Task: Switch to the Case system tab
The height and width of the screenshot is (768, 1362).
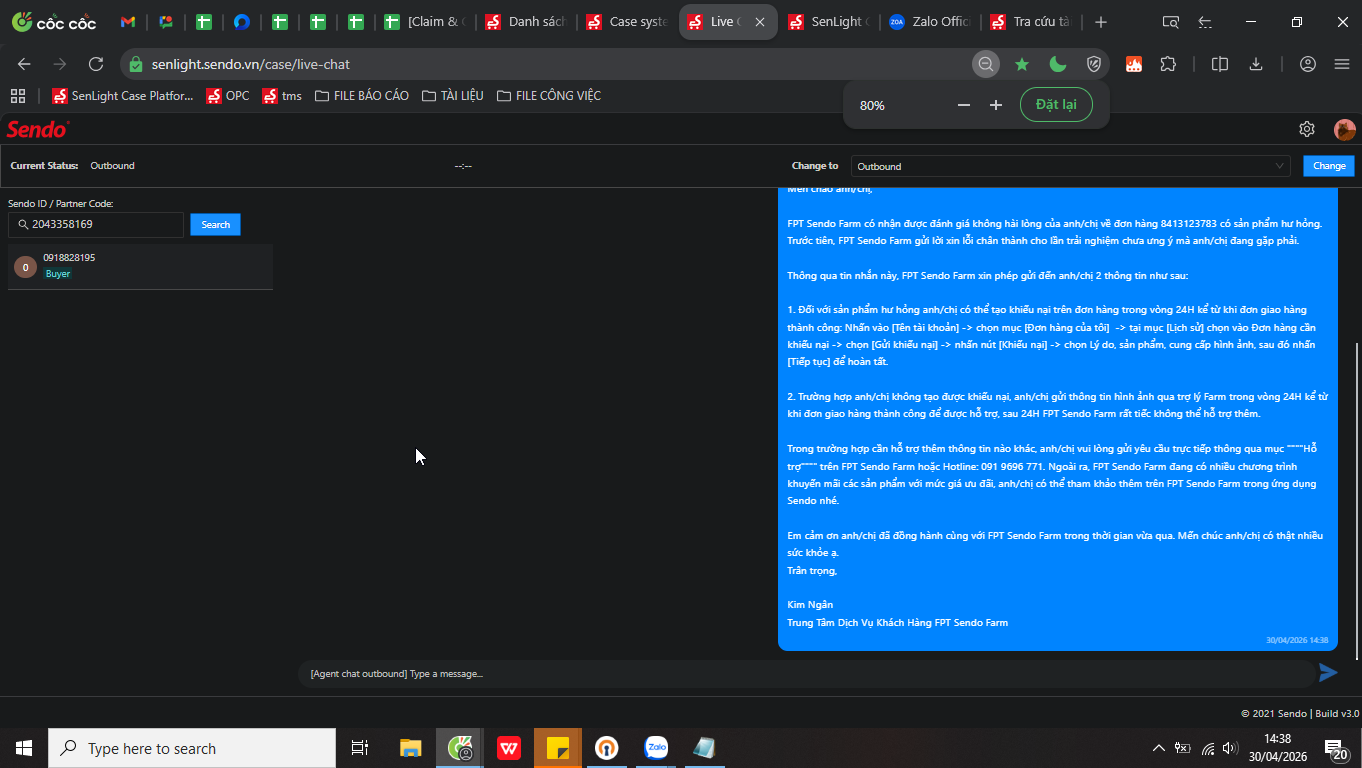Action: [x=626, y=22]
